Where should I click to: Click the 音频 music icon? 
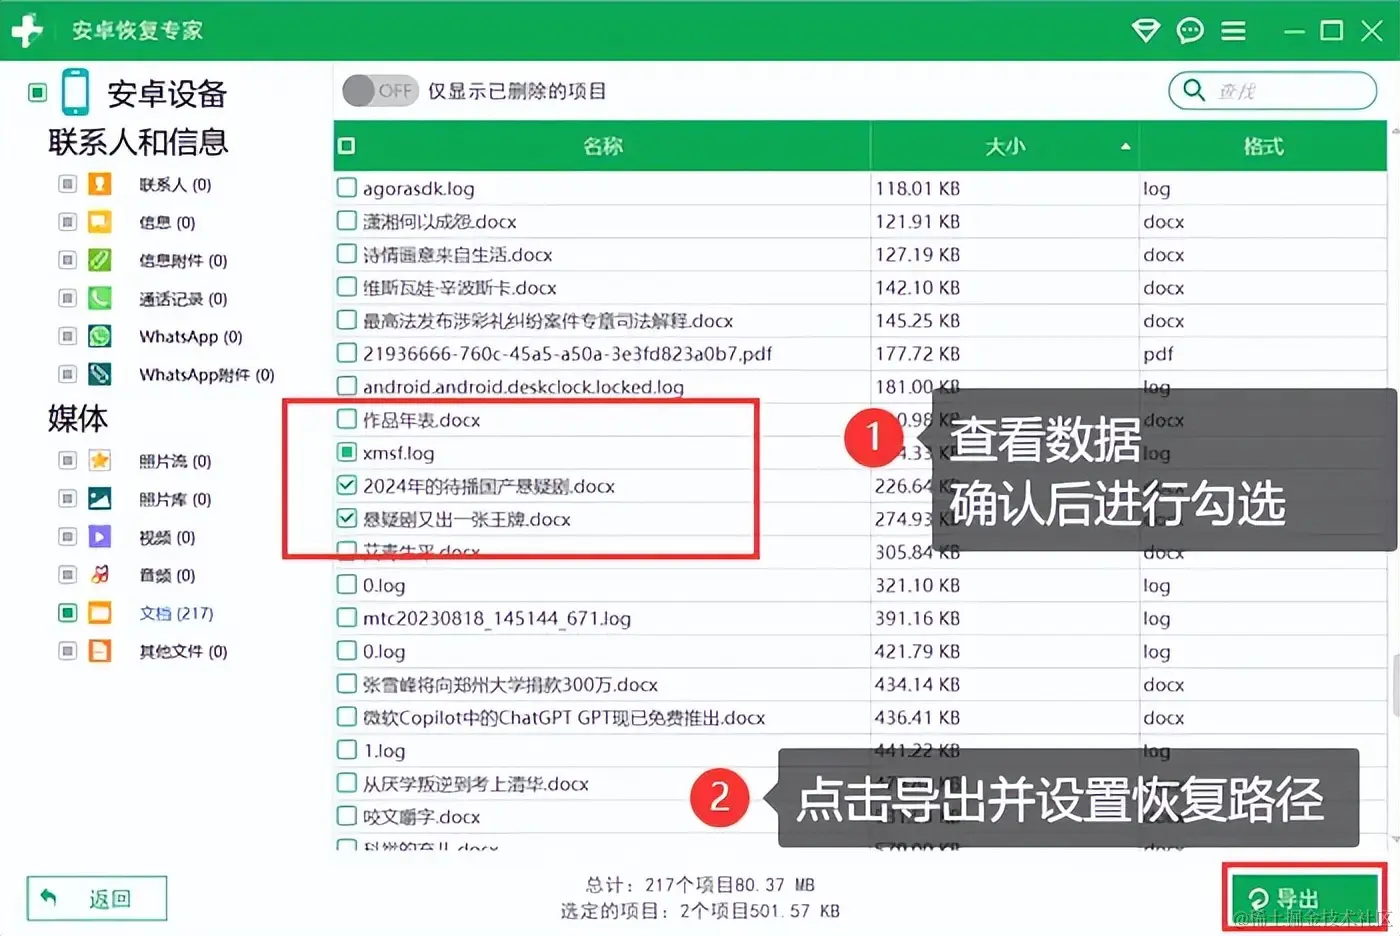[100, 574]
